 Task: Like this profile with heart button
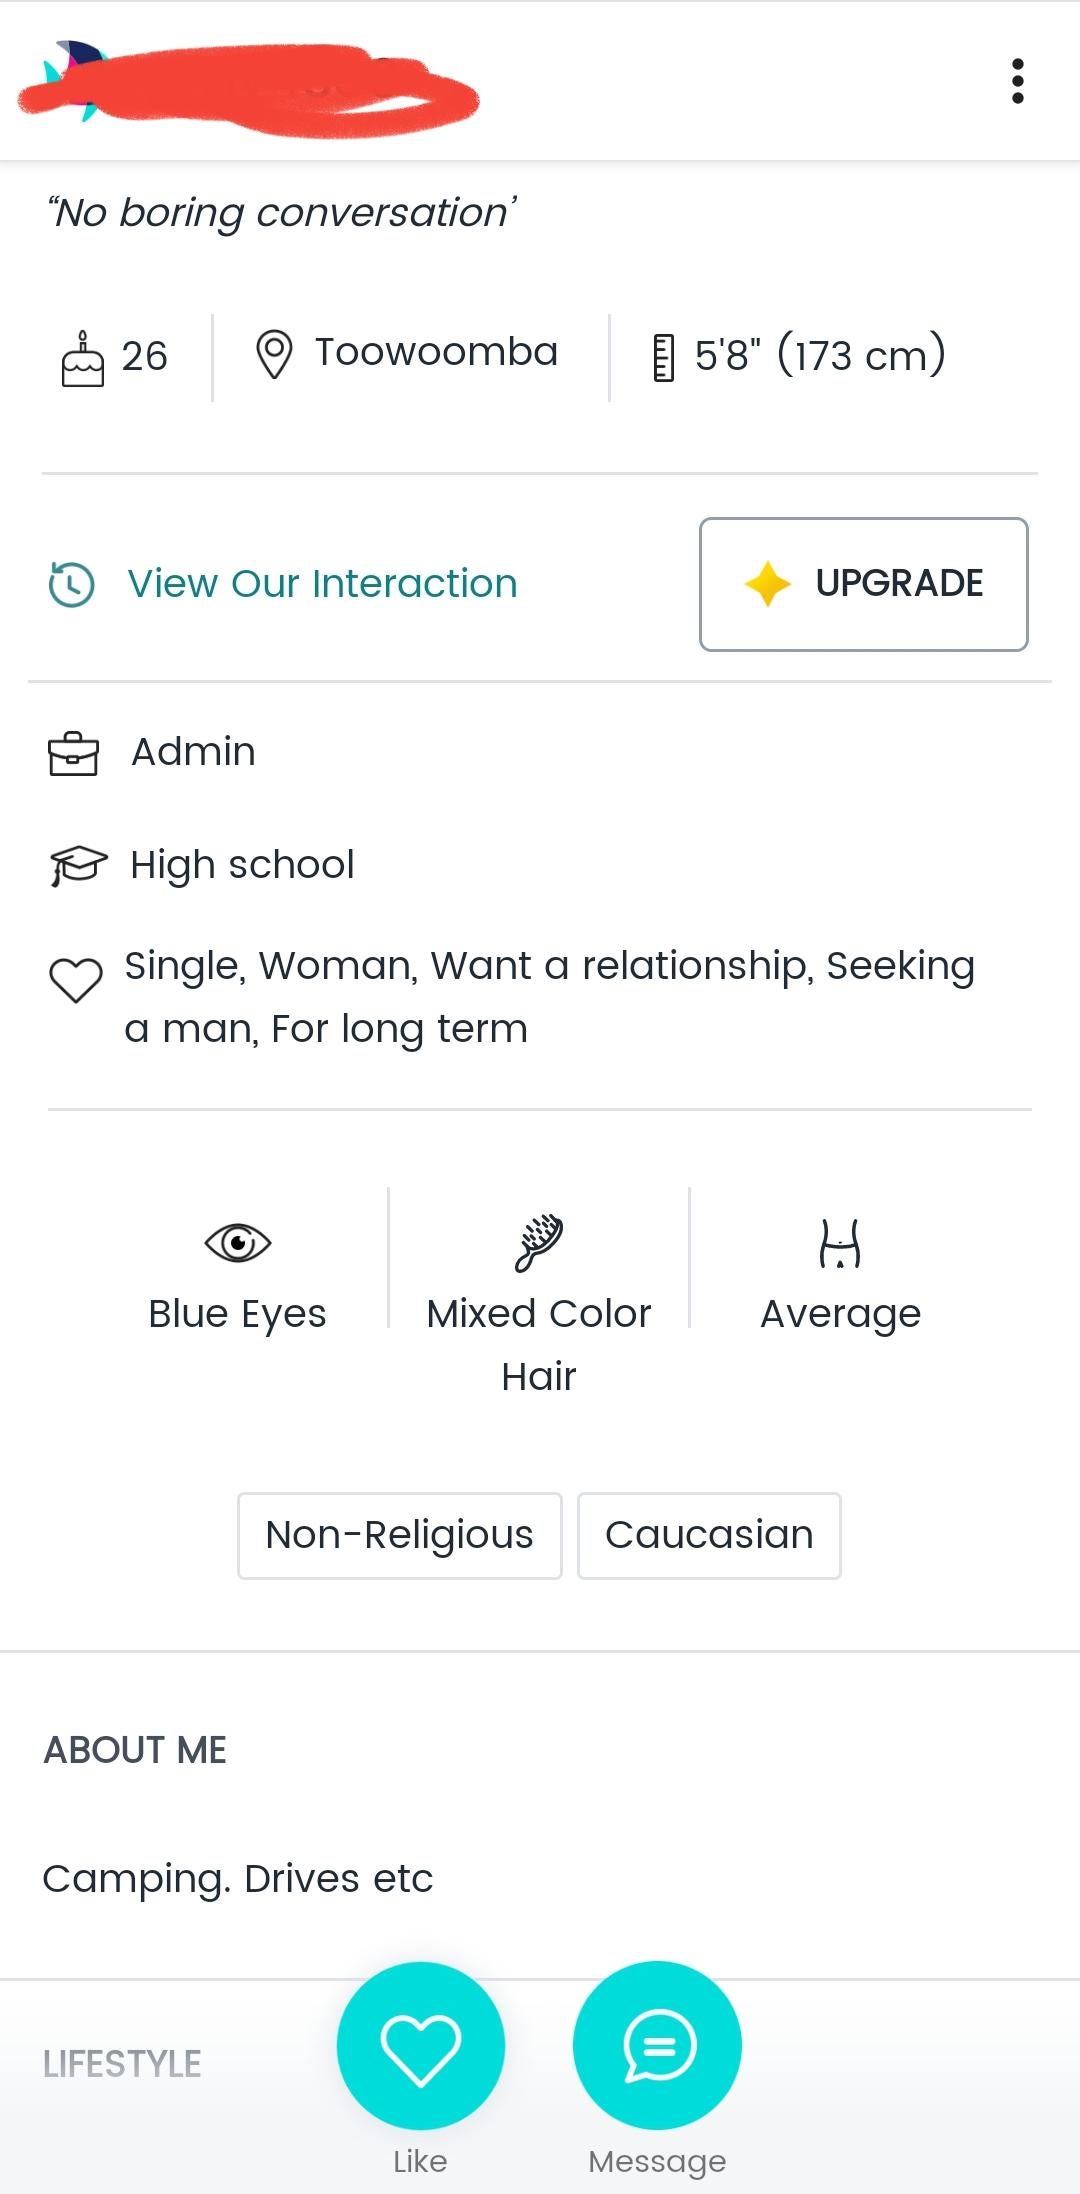click(421, 2046)
